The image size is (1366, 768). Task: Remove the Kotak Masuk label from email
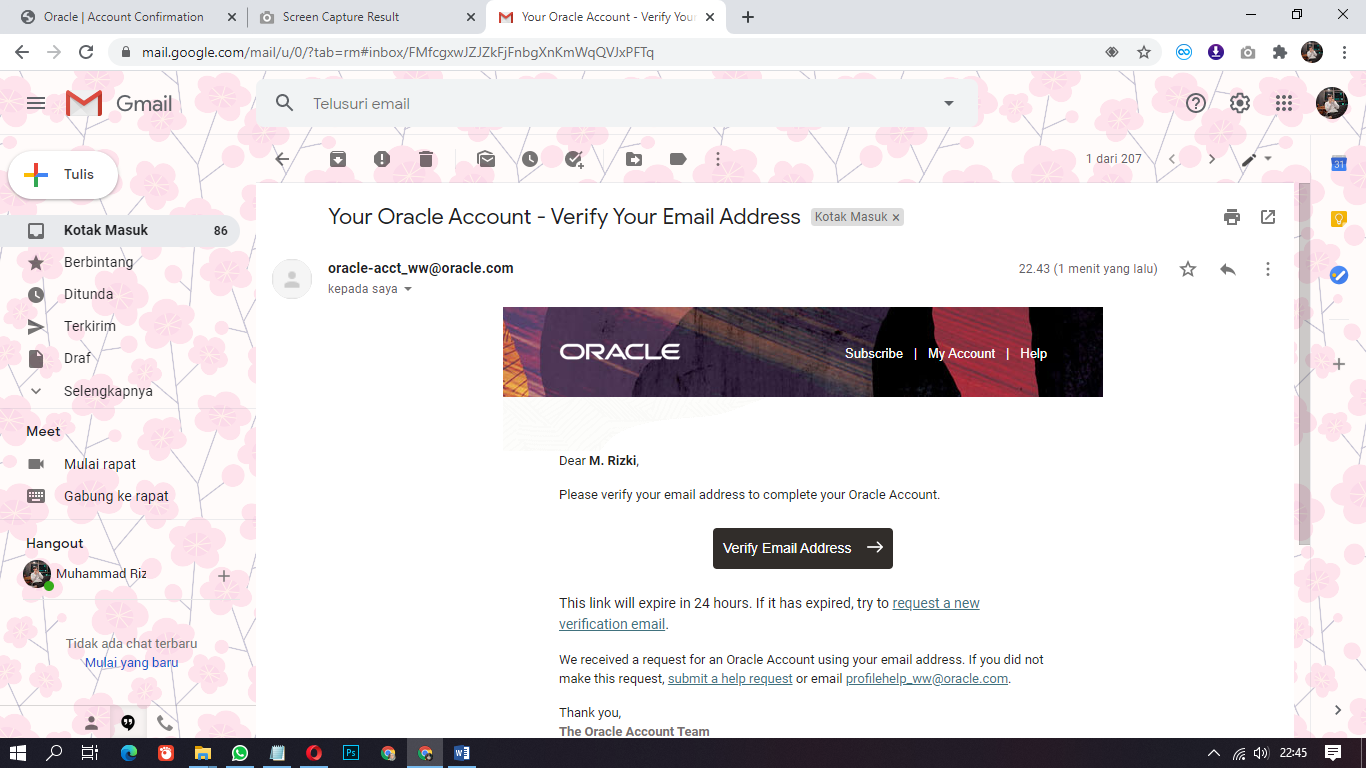(x=896, y=217)
